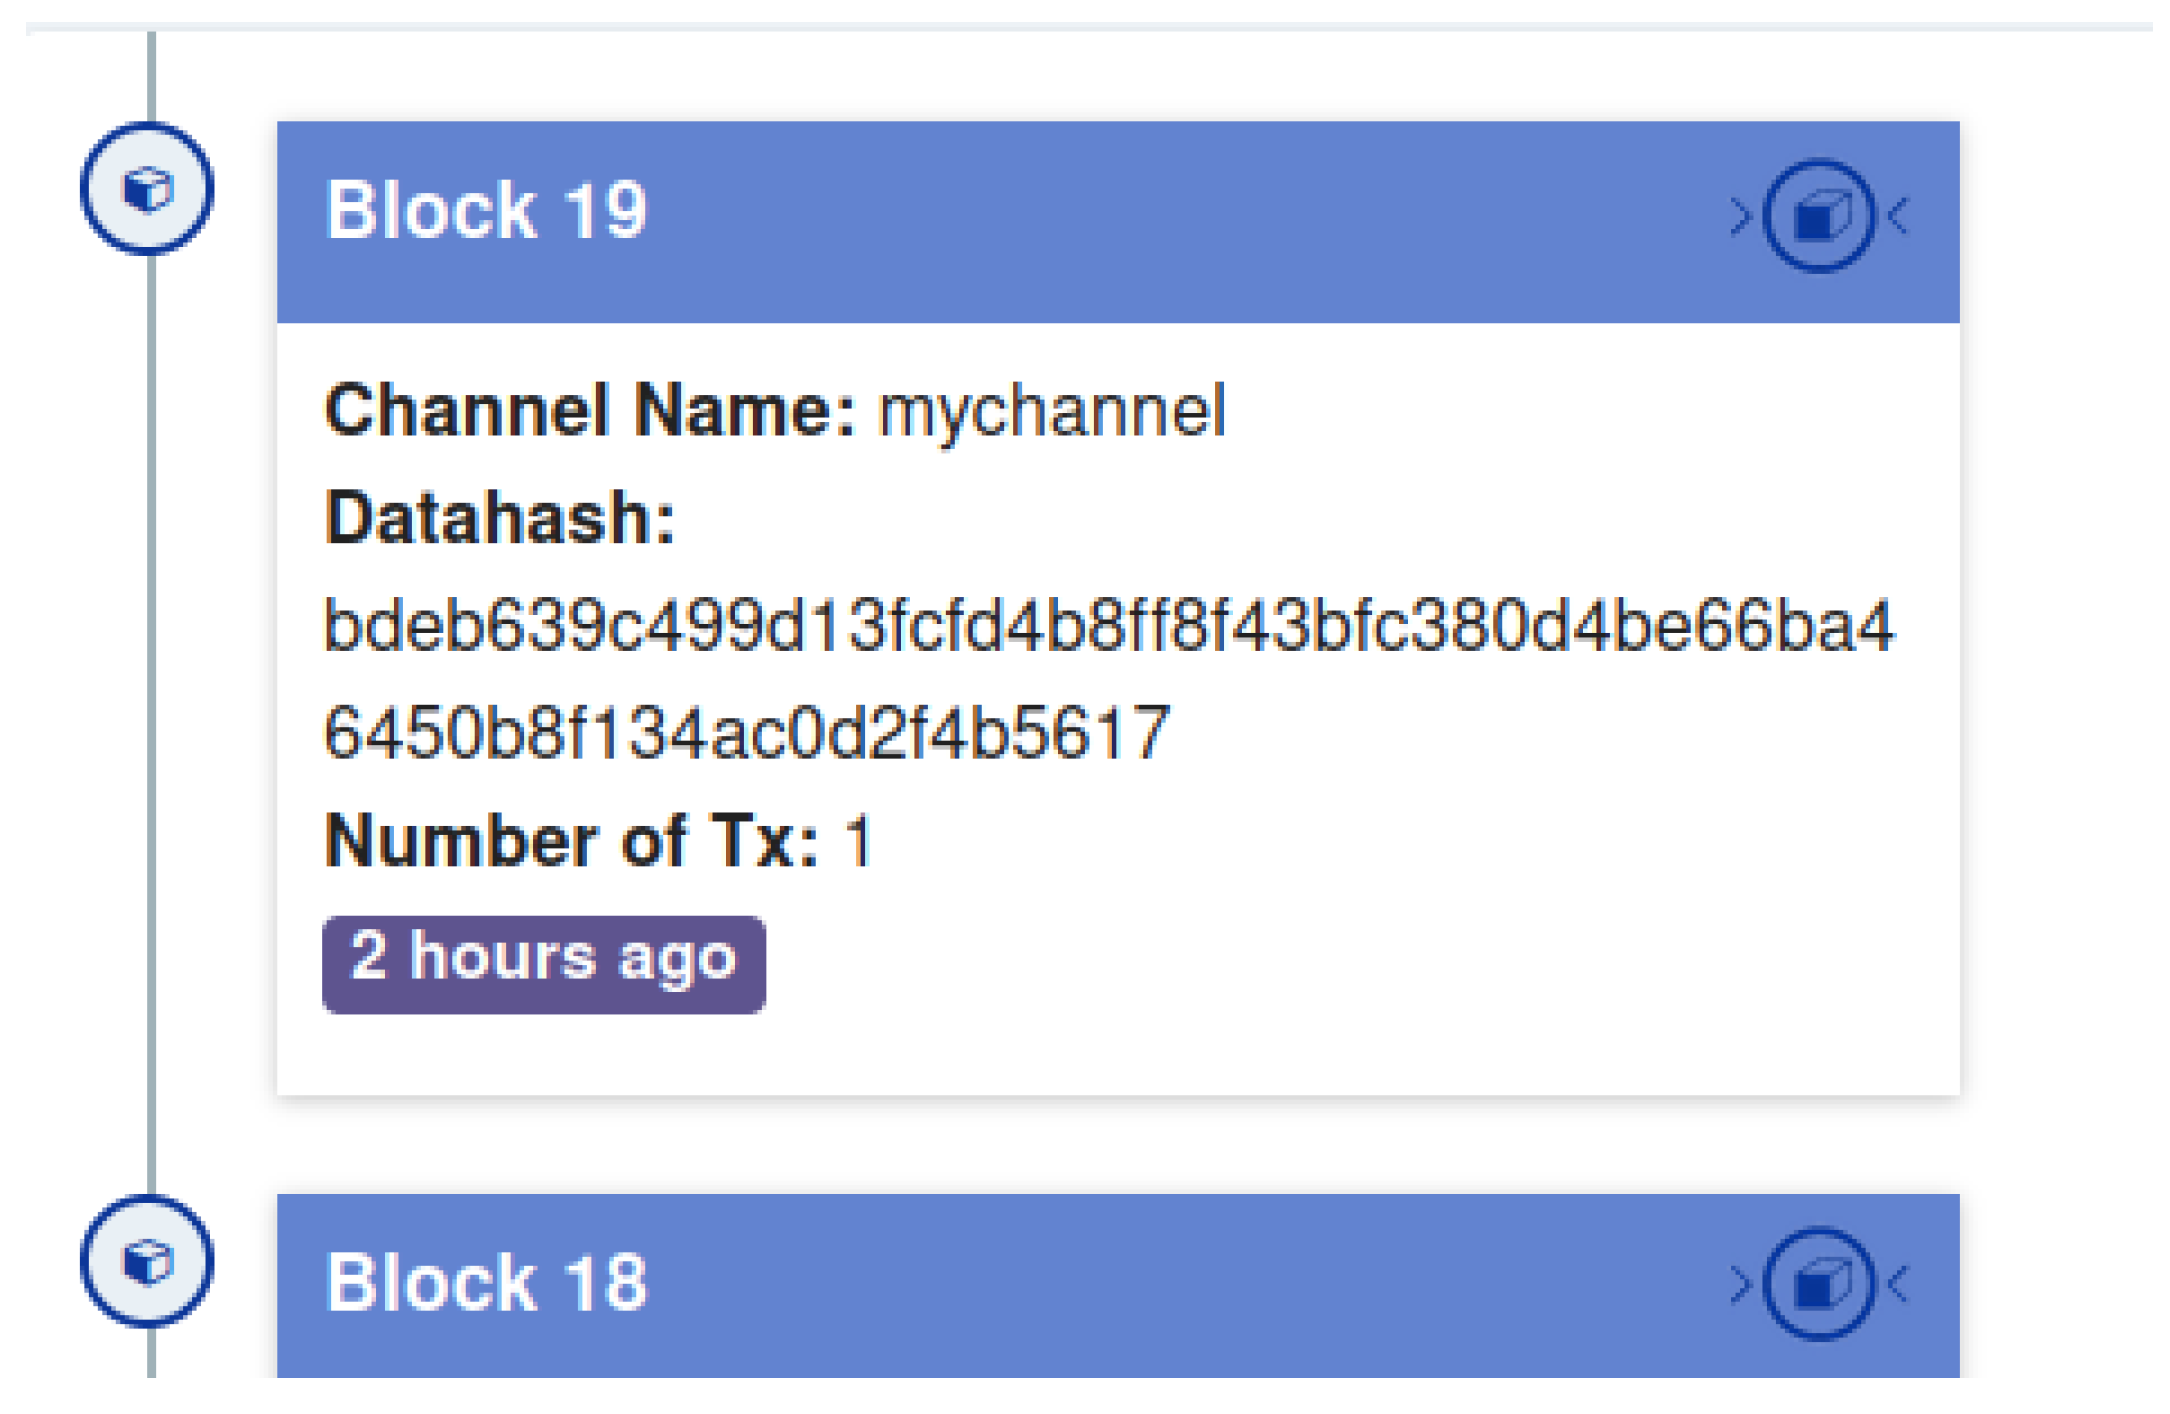Viewport: 2170px width, 1414px height.
Task: Click the Number of Tx label
Action: (571, 840)
